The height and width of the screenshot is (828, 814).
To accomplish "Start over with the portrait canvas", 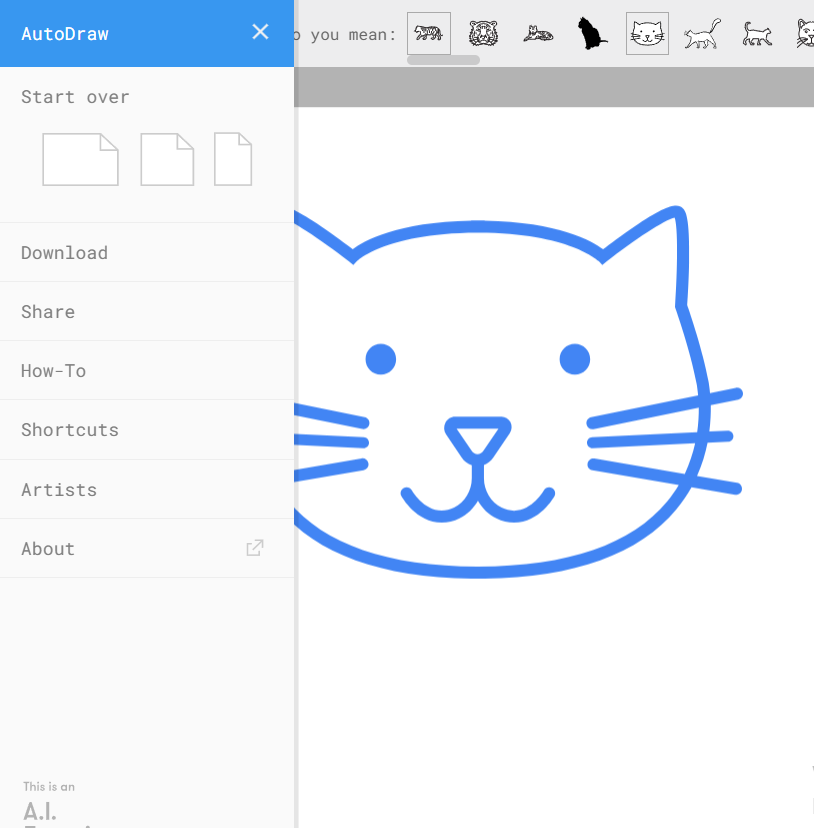I will [x=233, y=160].
